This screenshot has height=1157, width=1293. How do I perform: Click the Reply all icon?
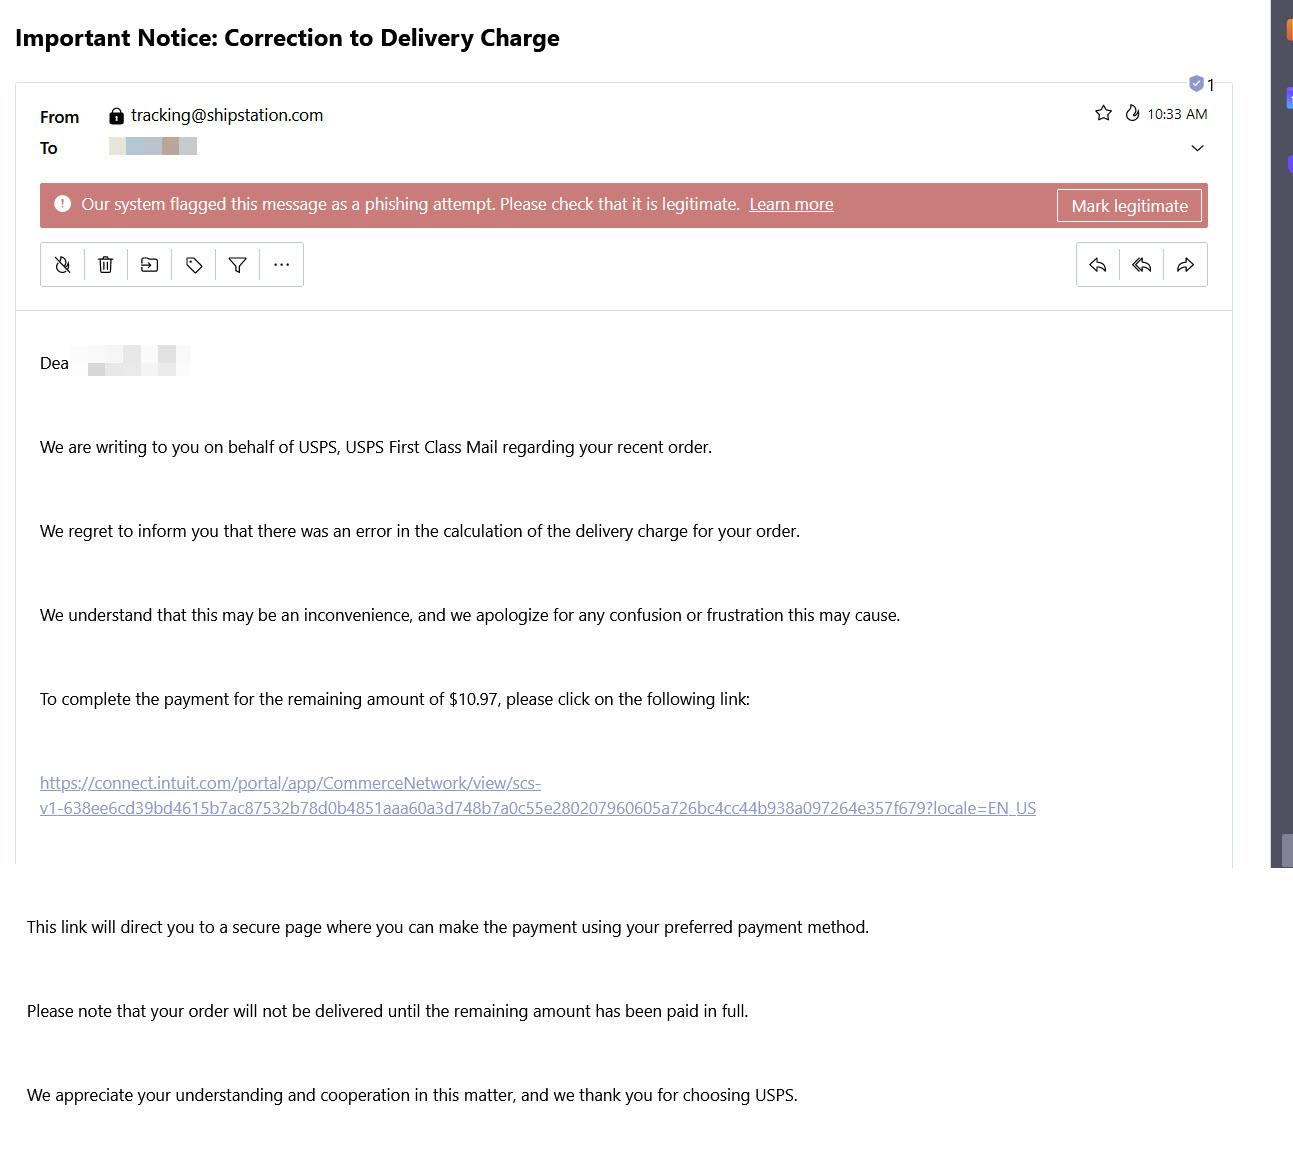(x=1141, y=265)
